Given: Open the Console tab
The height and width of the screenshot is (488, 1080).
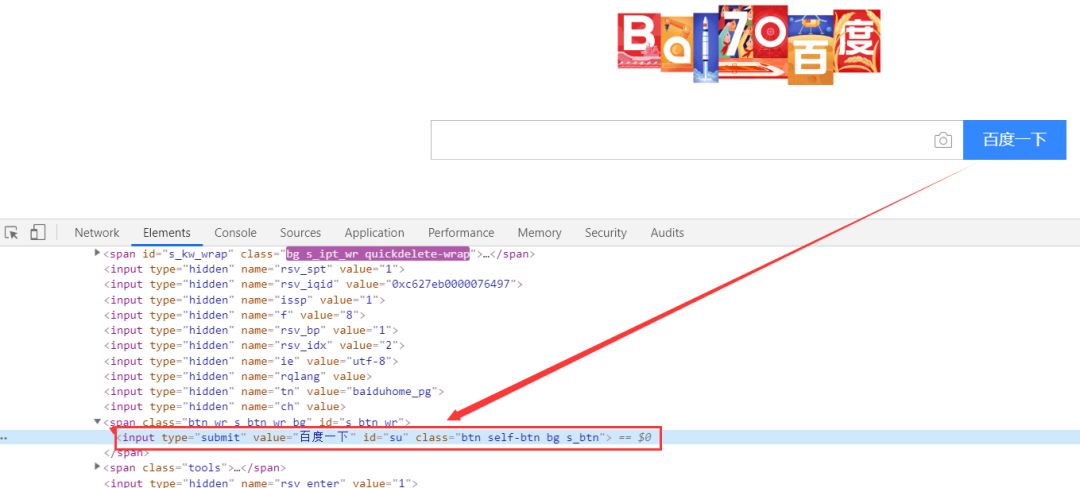Looking at the screenshot, I should point(236,233).
